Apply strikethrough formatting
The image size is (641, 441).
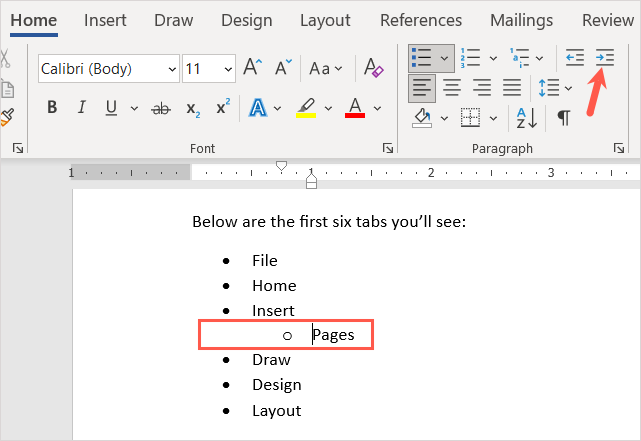pyautogui.click(x=160, y=108)
